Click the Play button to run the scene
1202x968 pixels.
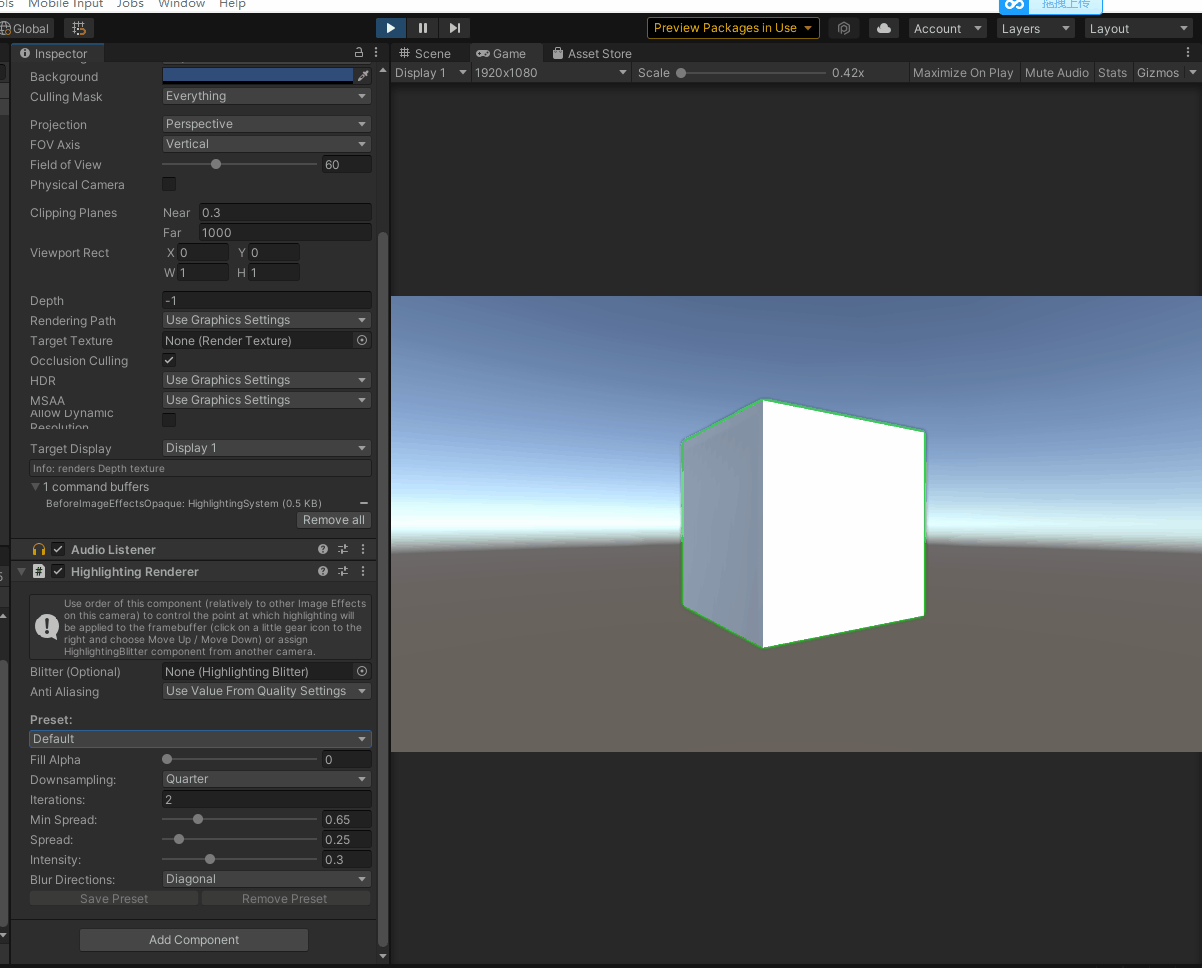(390, 27)
